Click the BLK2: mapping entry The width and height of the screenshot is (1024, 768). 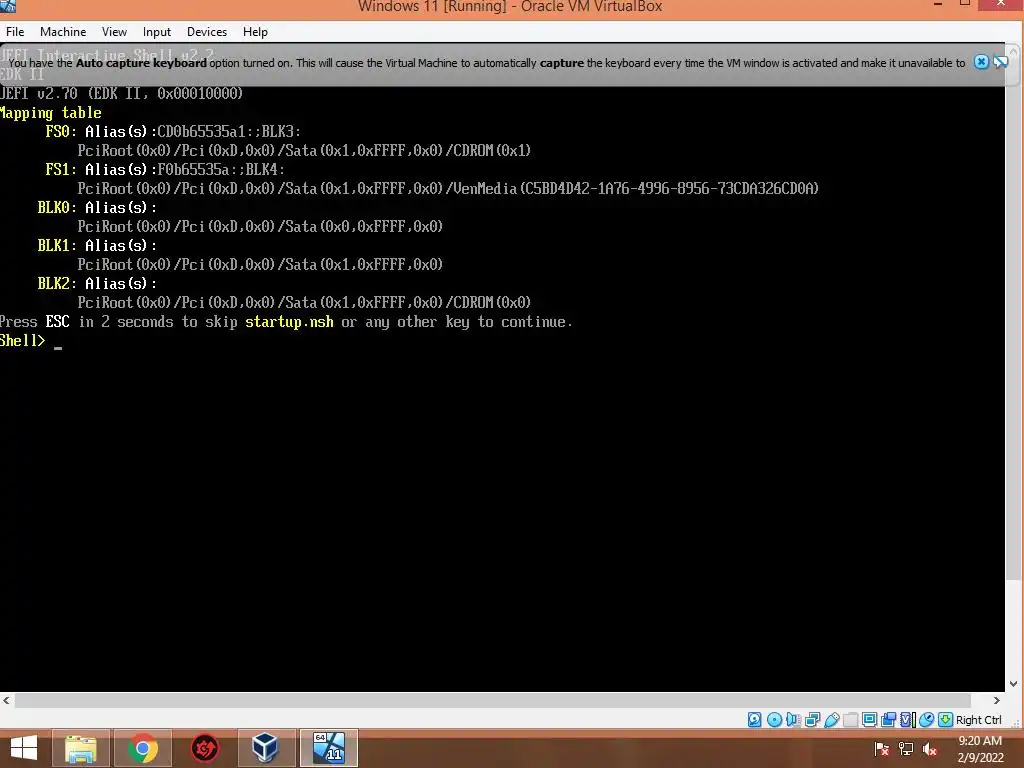[97, 283]
